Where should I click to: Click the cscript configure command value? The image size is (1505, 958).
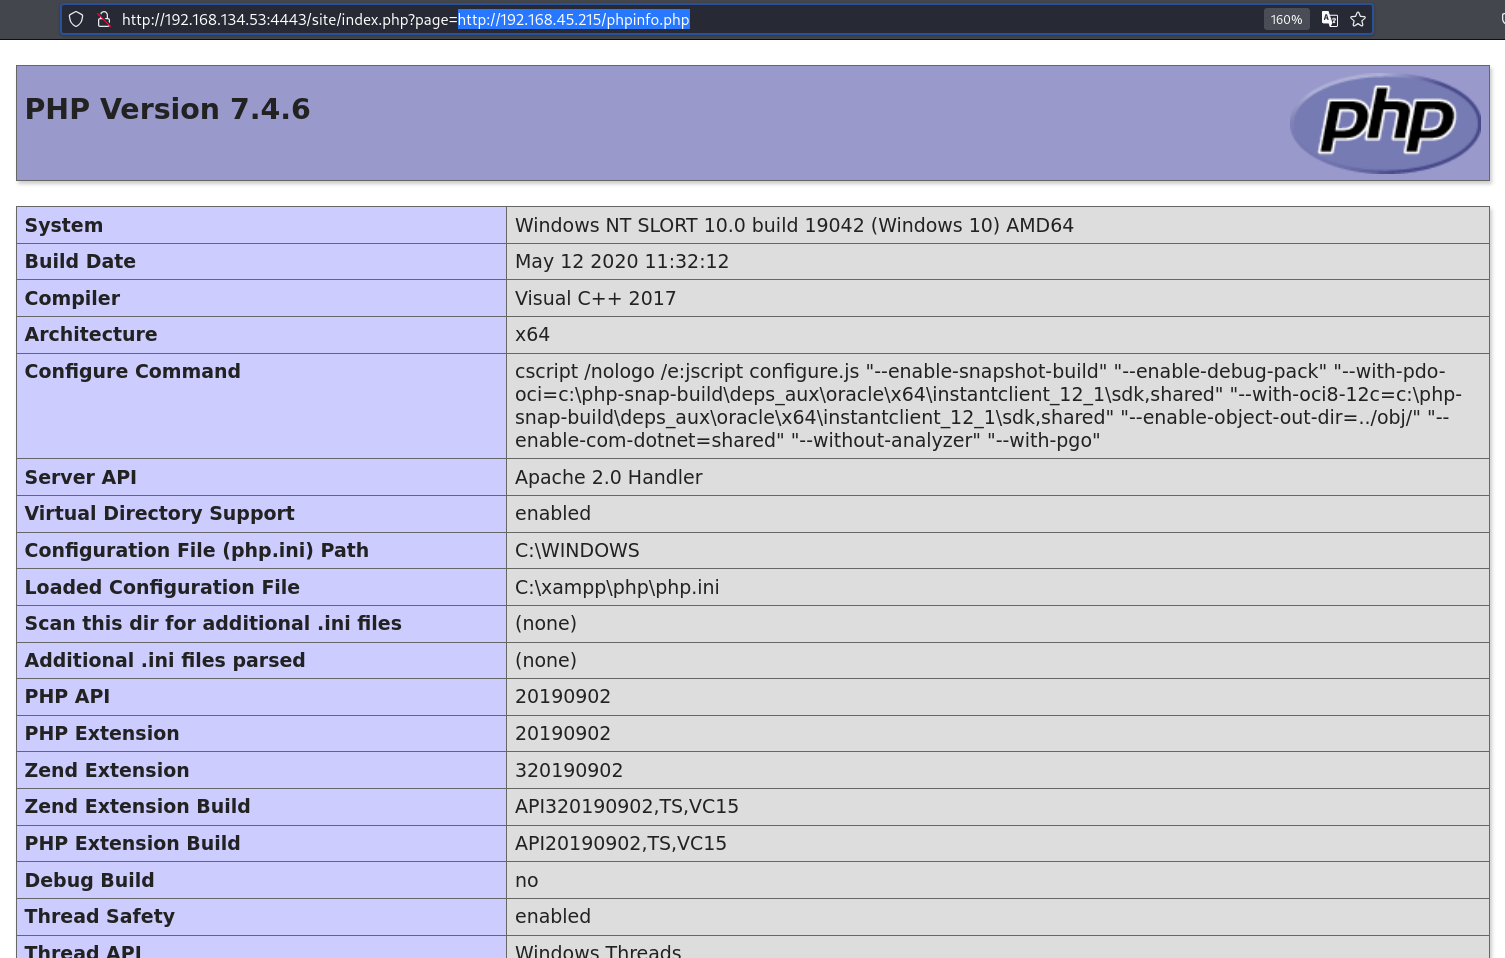(x=990, y=406)
